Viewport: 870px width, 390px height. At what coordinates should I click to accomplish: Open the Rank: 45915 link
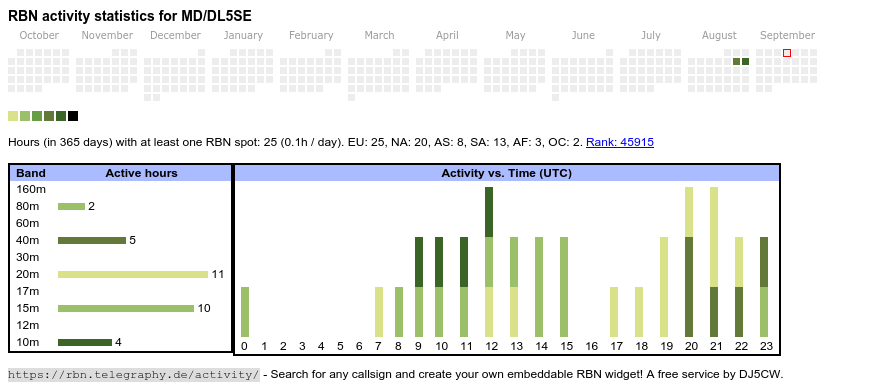[620, 142]
